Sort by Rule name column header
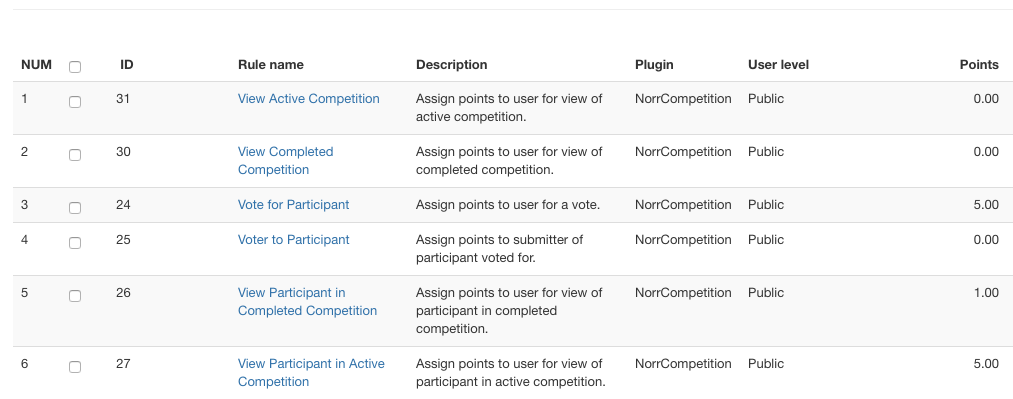Screen dimensions: 1013x399 click(271, 65)
